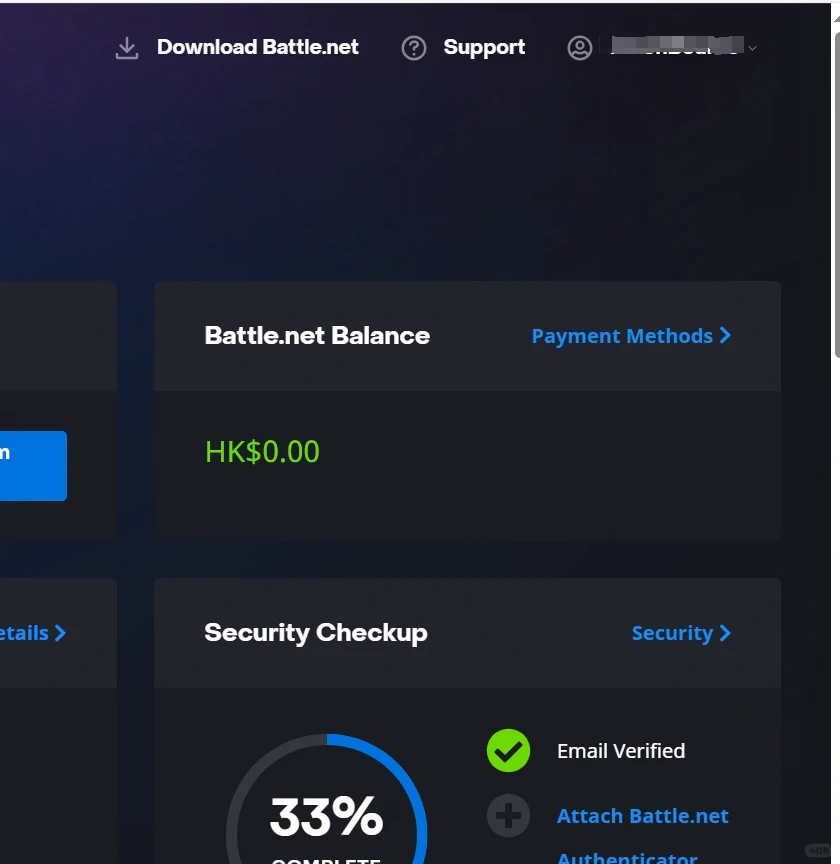Click the Support question mark icon
Viewport: 840px width, 864px height.
pyautogui.click(x=413, y=48)
